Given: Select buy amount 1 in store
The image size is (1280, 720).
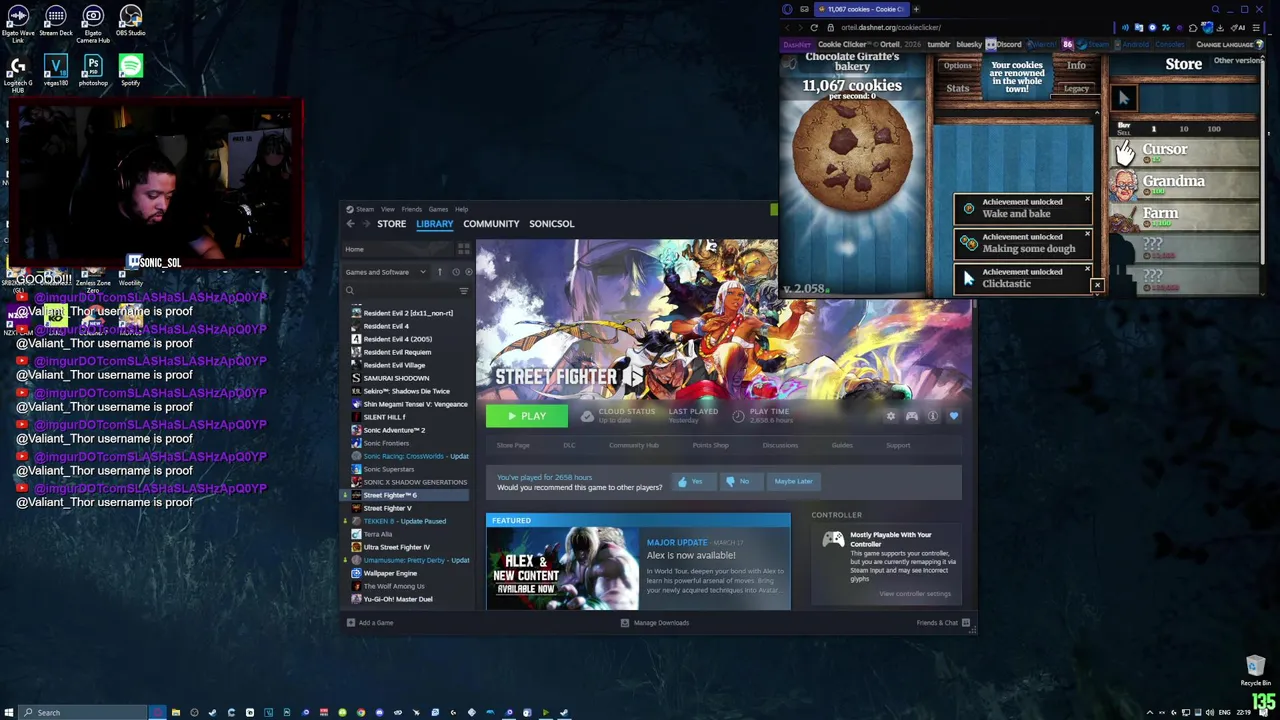Looking at the screenshot, I should (1153, 129).
